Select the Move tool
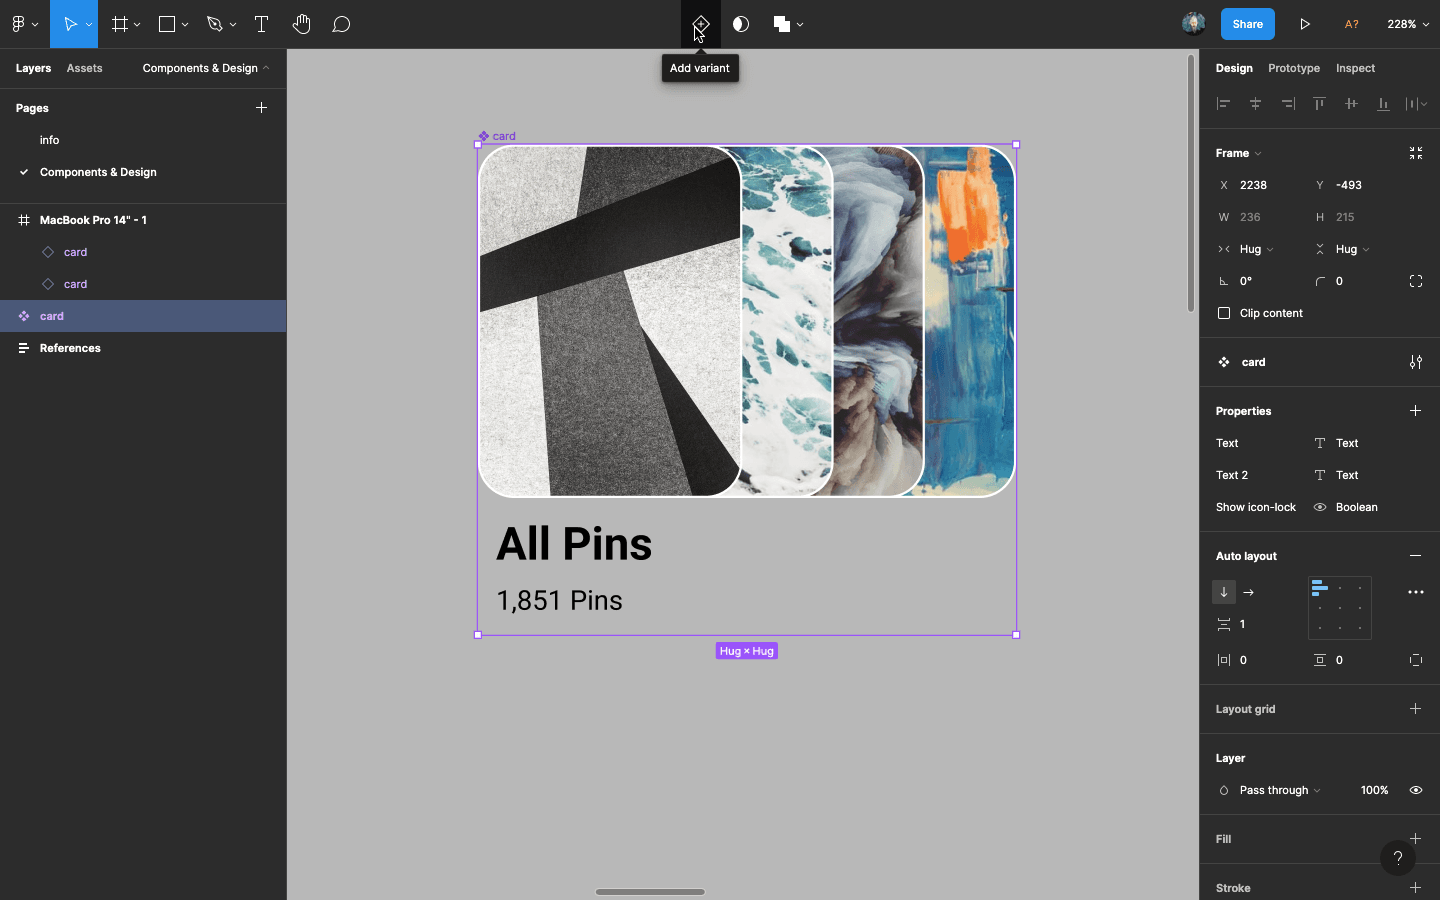The width and height of the screenshot is (1440, 900). coord(70,24)
